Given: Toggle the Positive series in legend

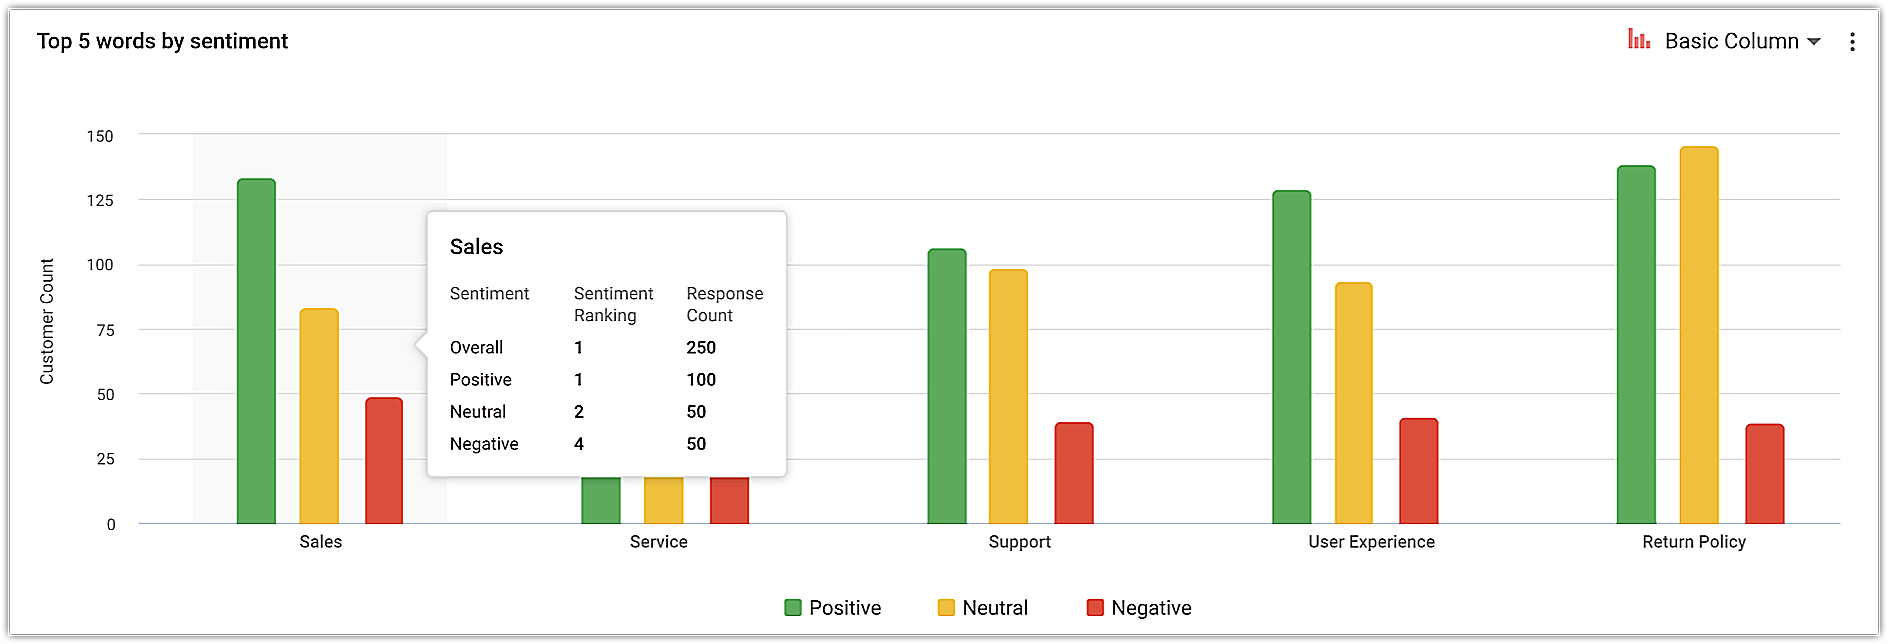Looking at the screenshot, I should (844, 608).
